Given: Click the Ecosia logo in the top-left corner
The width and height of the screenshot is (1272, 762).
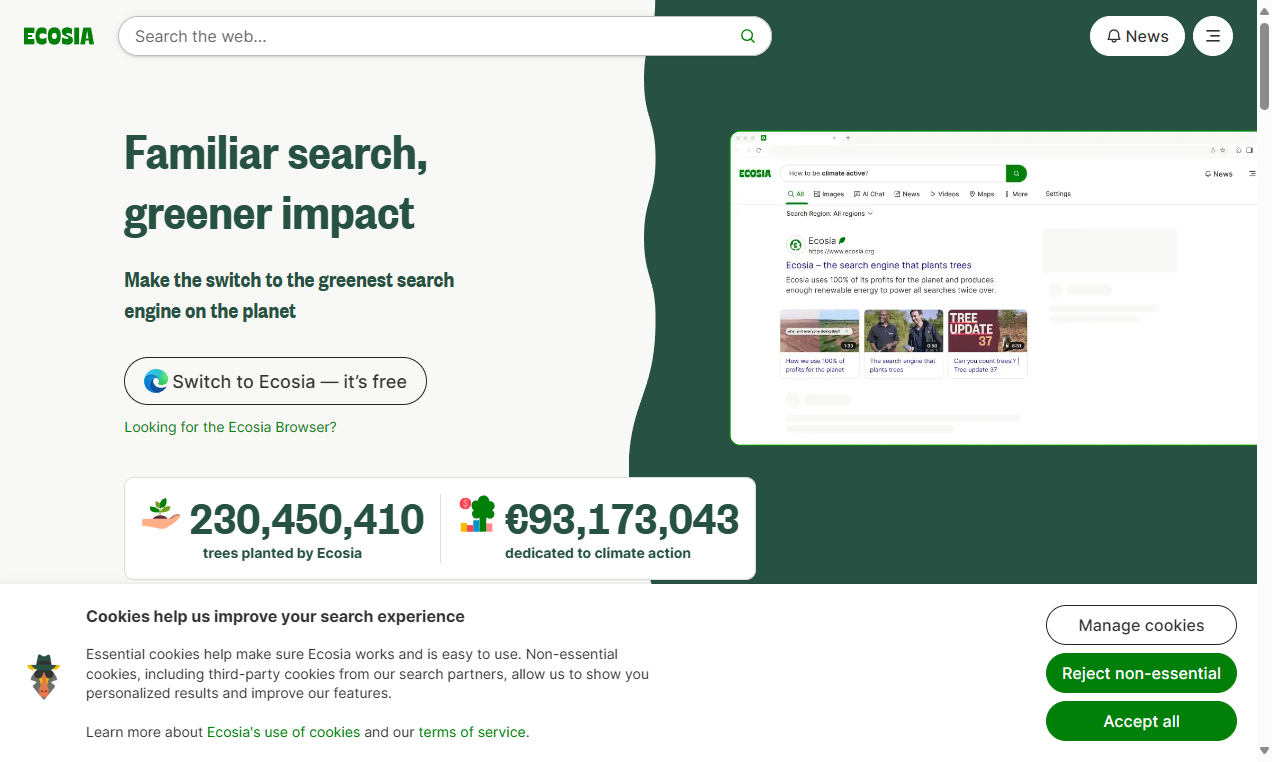Looking at the screenshot, I should pos(58,36).
